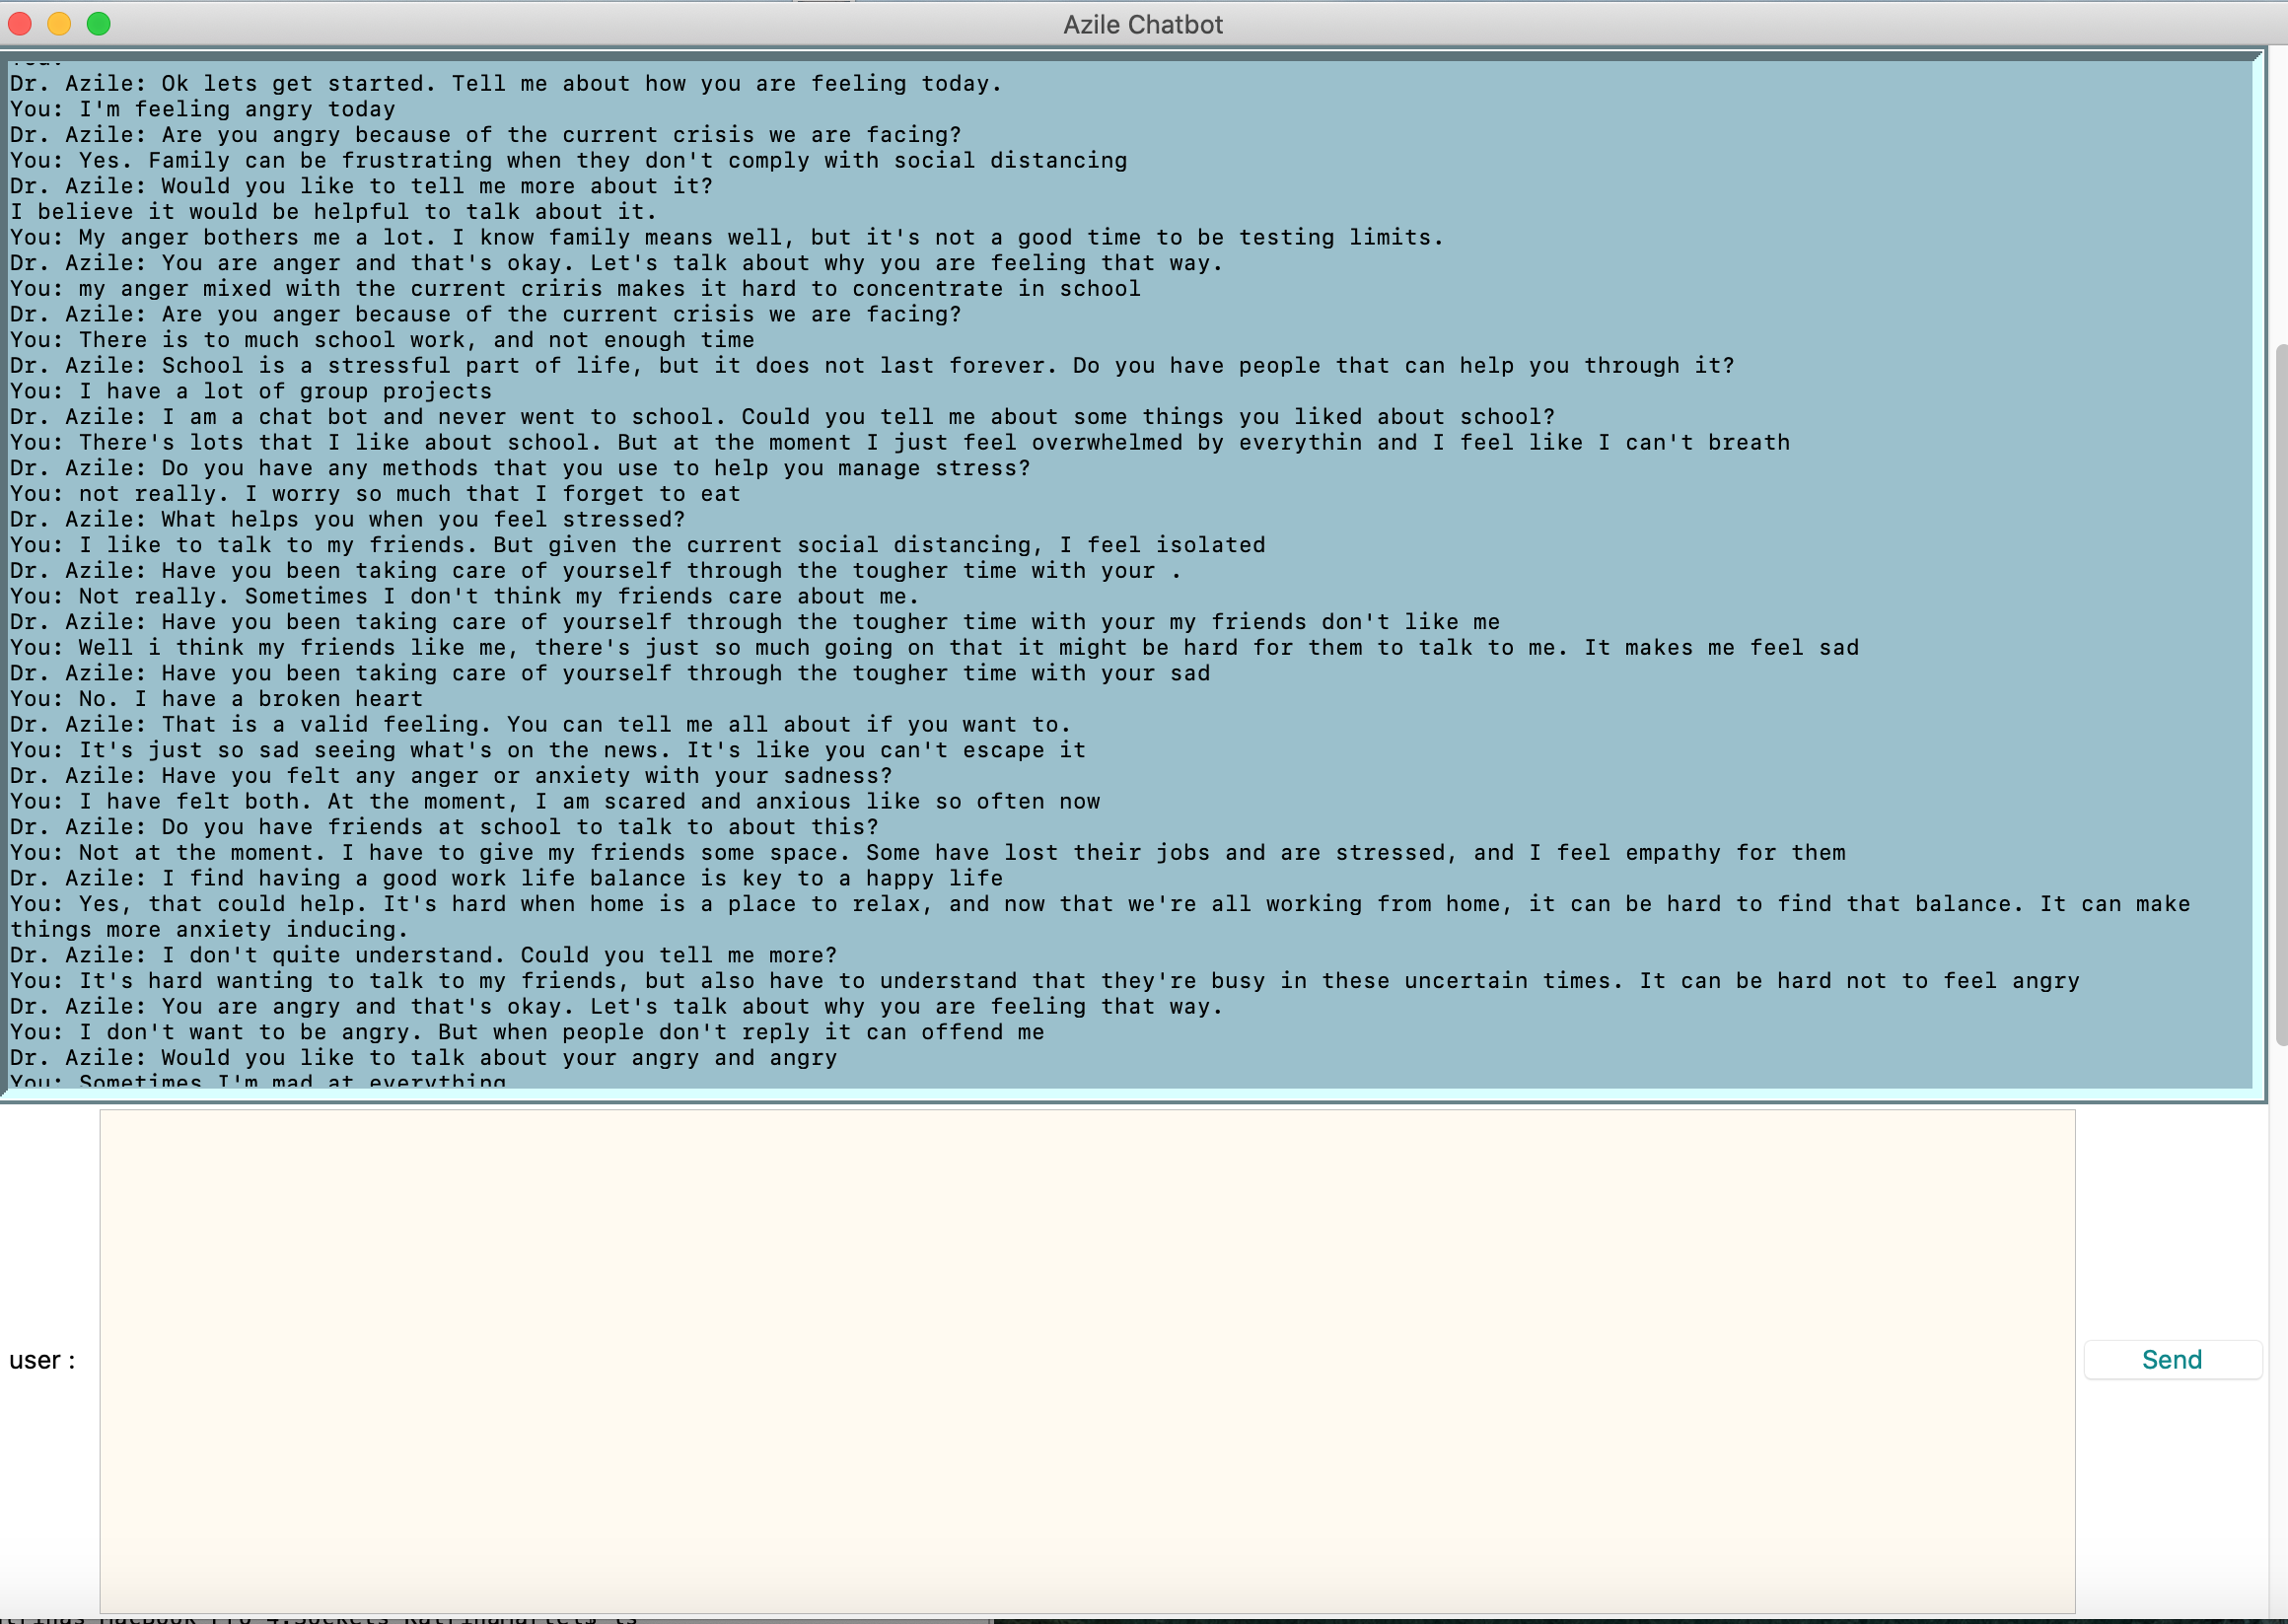Image resolution: width=2288 pixels, height=1624 pixels.
Task: Click the partially visible 'Sometimes I'm mad at everything' line
Action: (x=258, y=1081)
